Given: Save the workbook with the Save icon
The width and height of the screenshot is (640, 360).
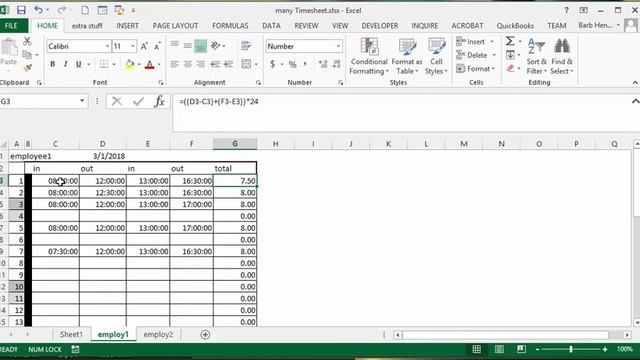Looking at the screenshot, I should click(x=21, y=10).
